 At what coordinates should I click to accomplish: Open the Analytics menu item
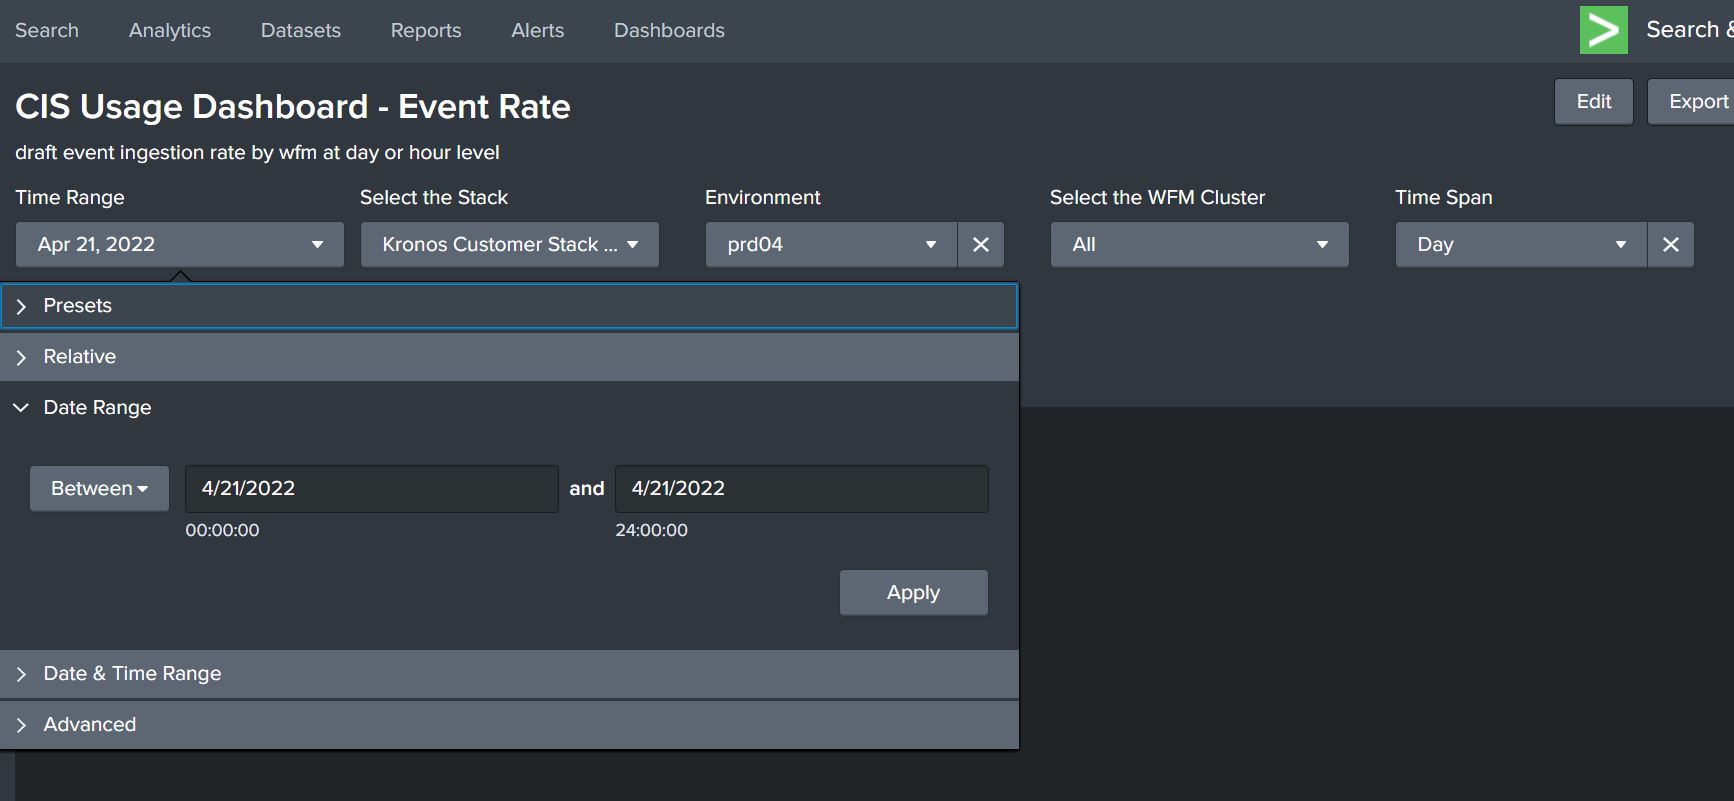[170, 31]
